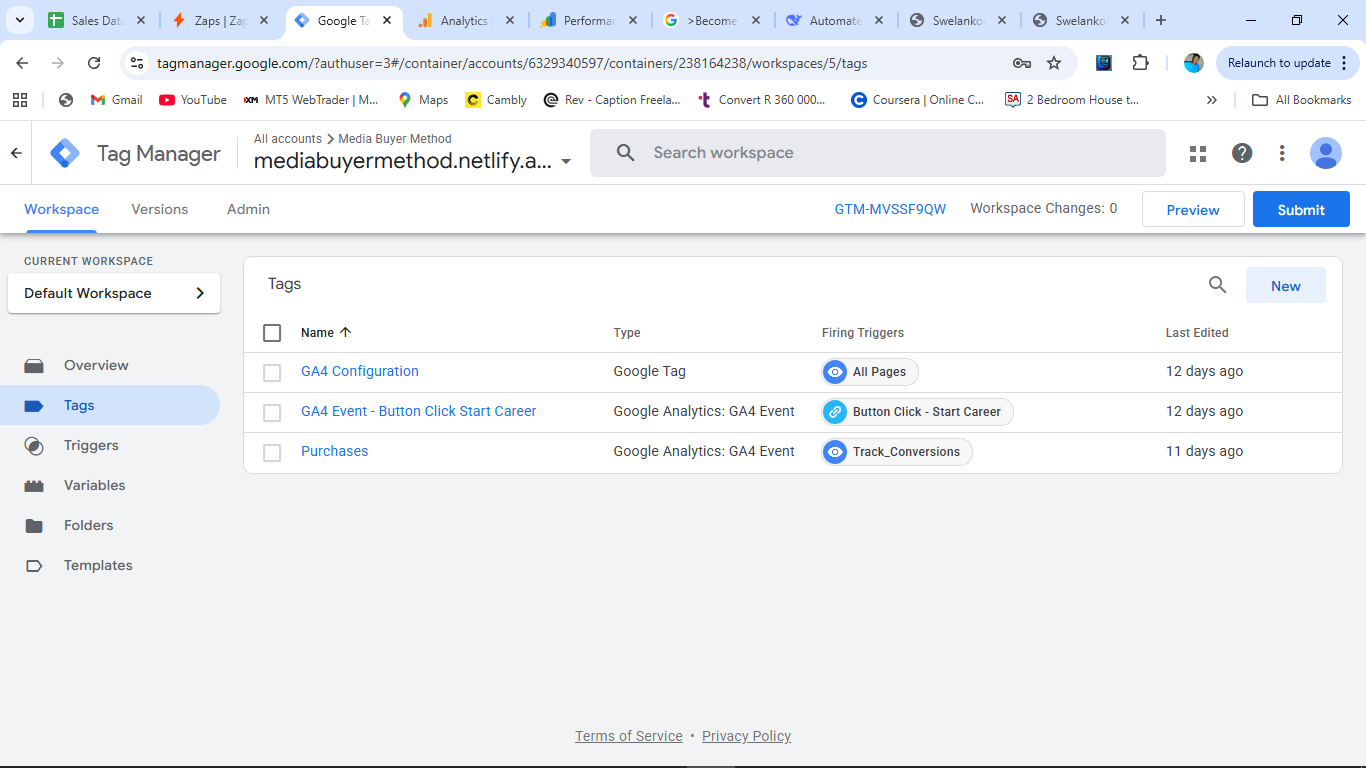The height and width of the screenshot is (768, 1366).
Task: Click the browser back arrow
Action: (22, 63)
